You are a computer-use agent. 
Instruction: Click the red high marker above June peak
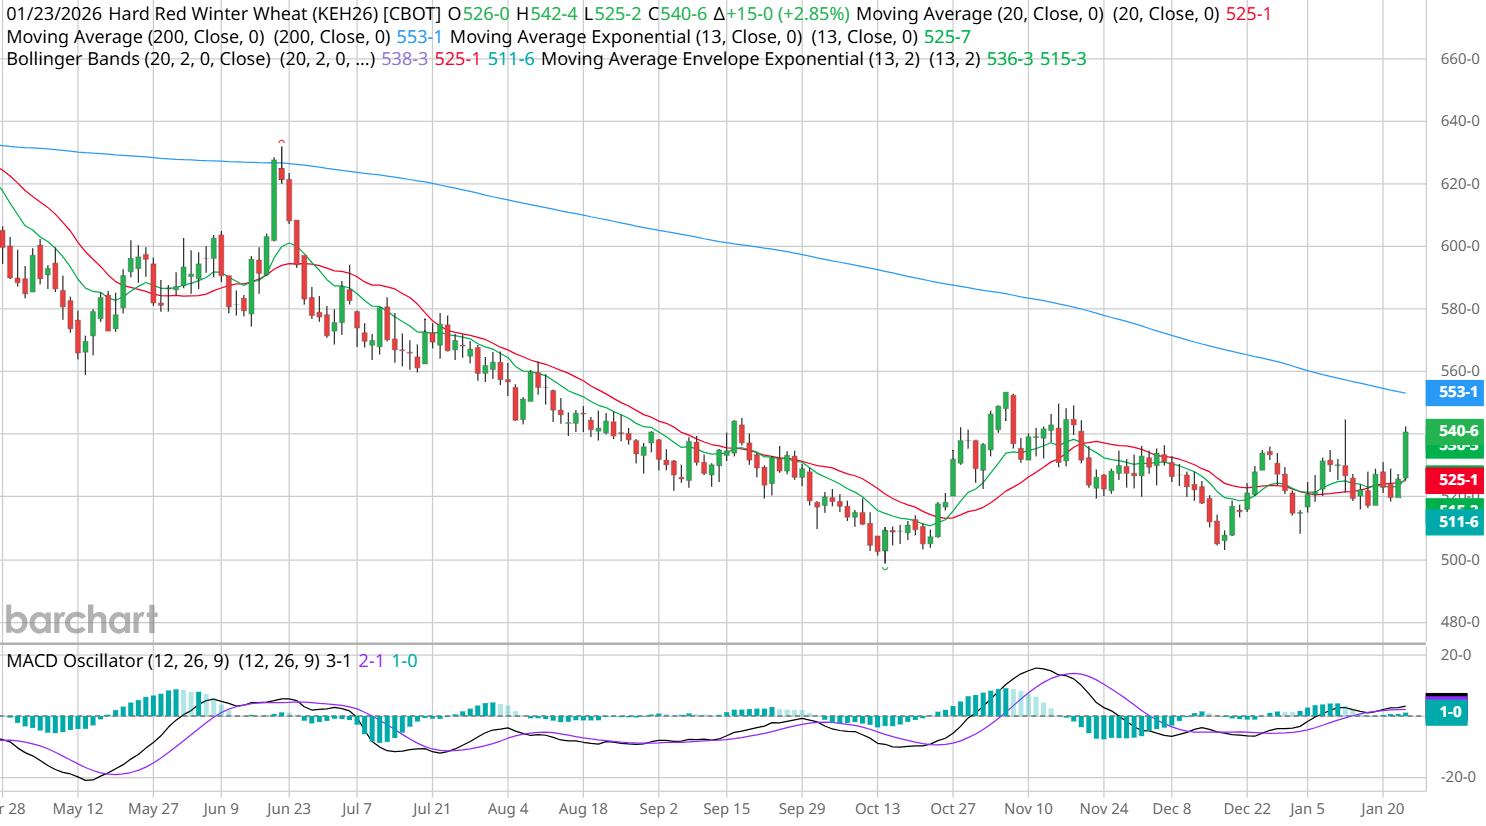tap(282, 142)
